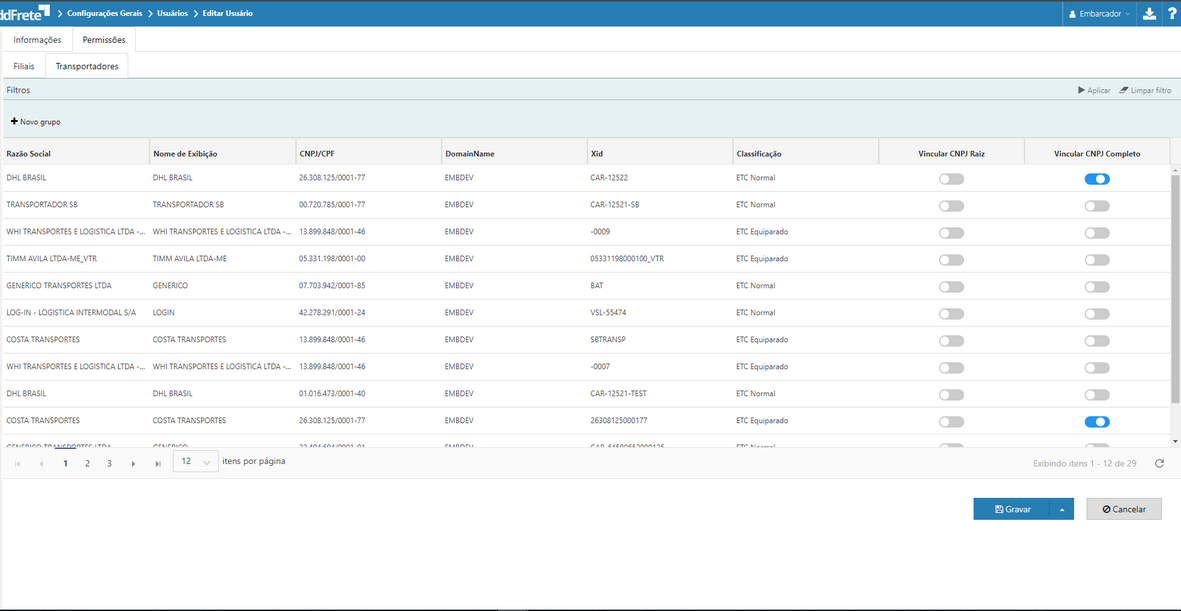1181x611 pixels.
Task: Jump to last page arrow icon
Action: (158, 464)
